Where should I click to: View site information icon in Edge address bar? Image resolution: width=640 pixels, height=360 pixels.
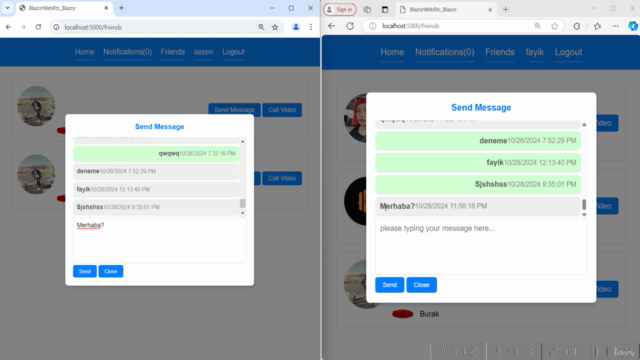[373, 26]
